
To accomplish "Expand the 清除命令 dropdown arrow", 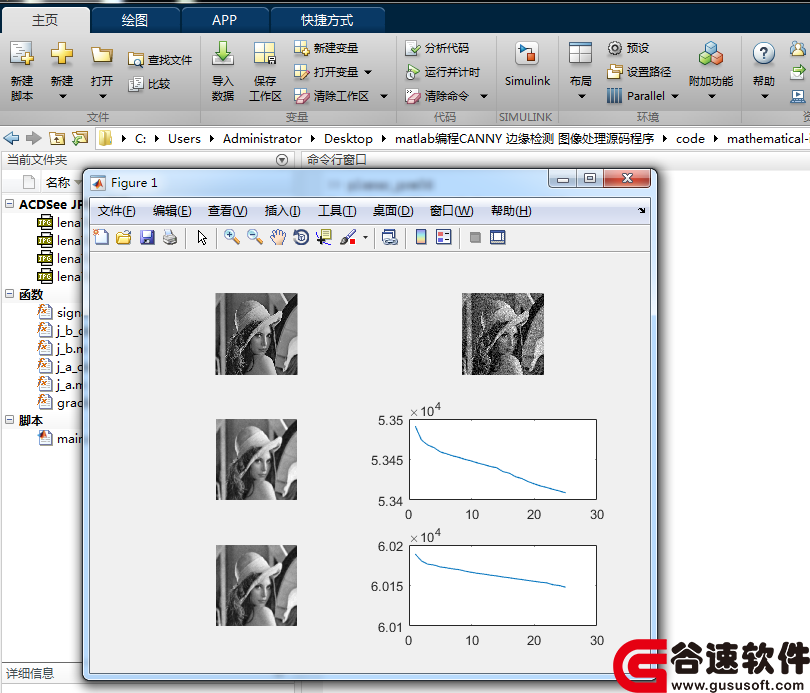I will click(x=484, y=96).
